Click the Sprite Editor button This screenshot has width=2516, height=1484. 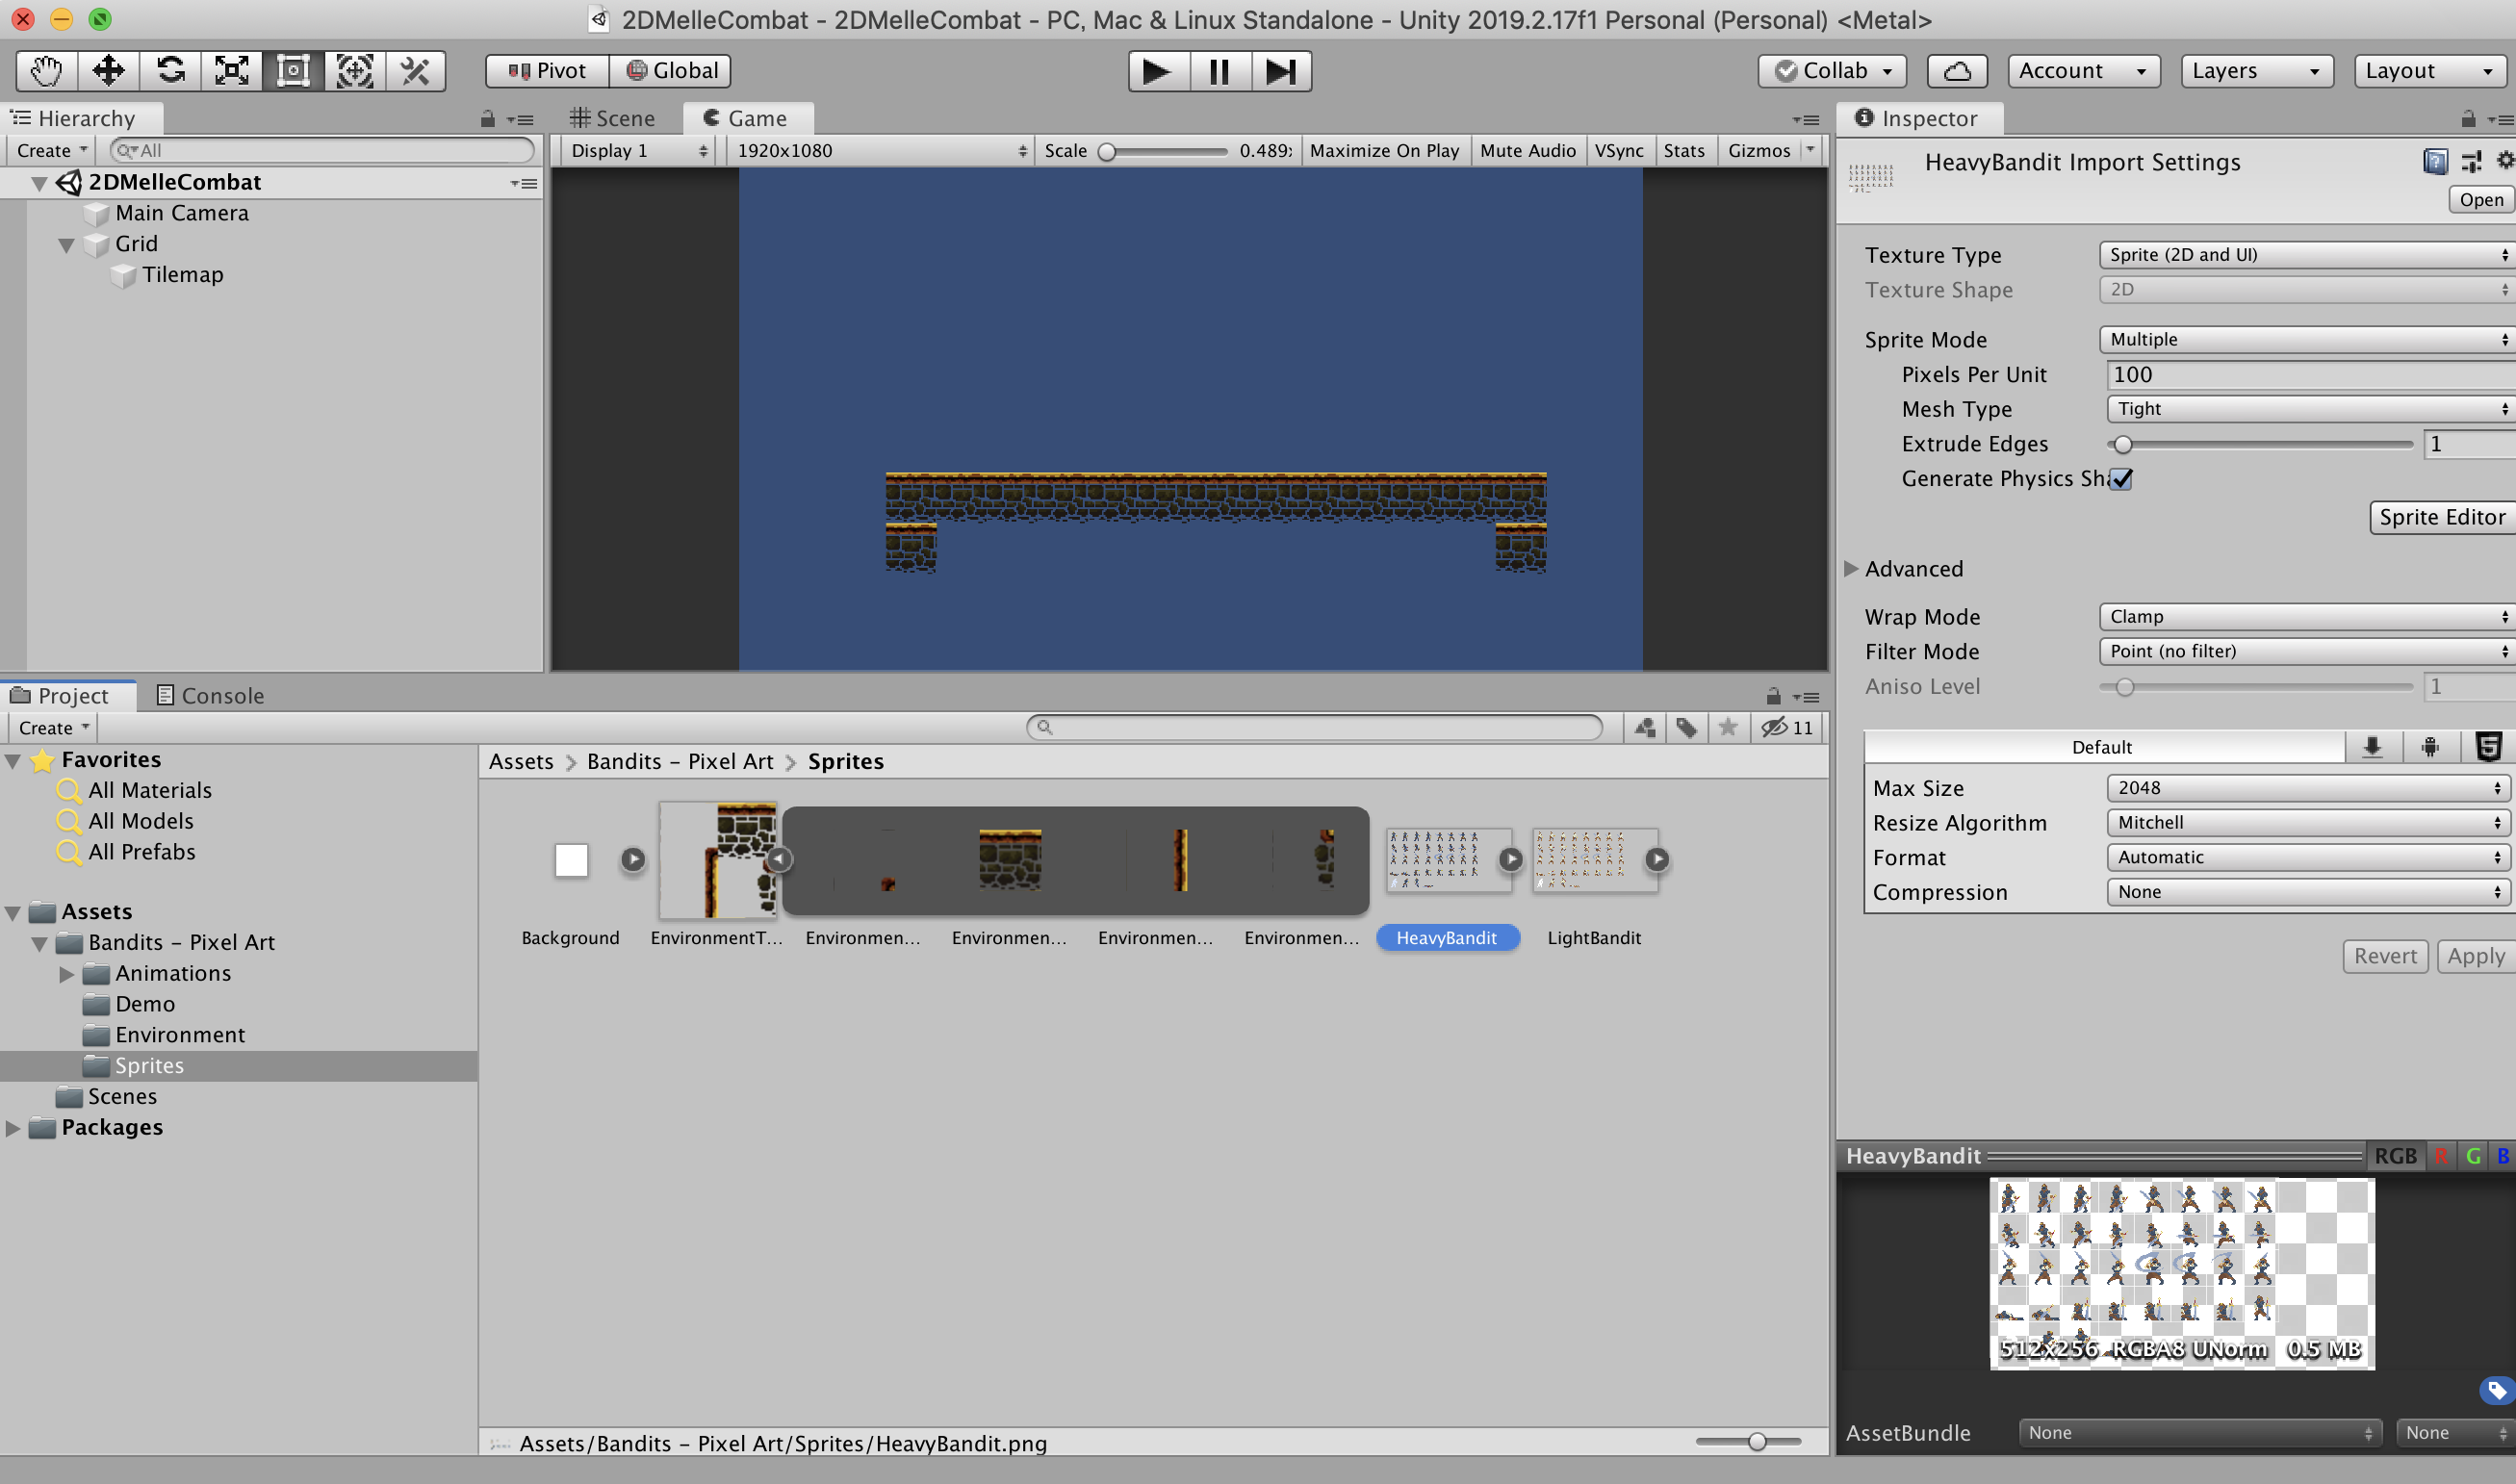tap(2441, 518)
